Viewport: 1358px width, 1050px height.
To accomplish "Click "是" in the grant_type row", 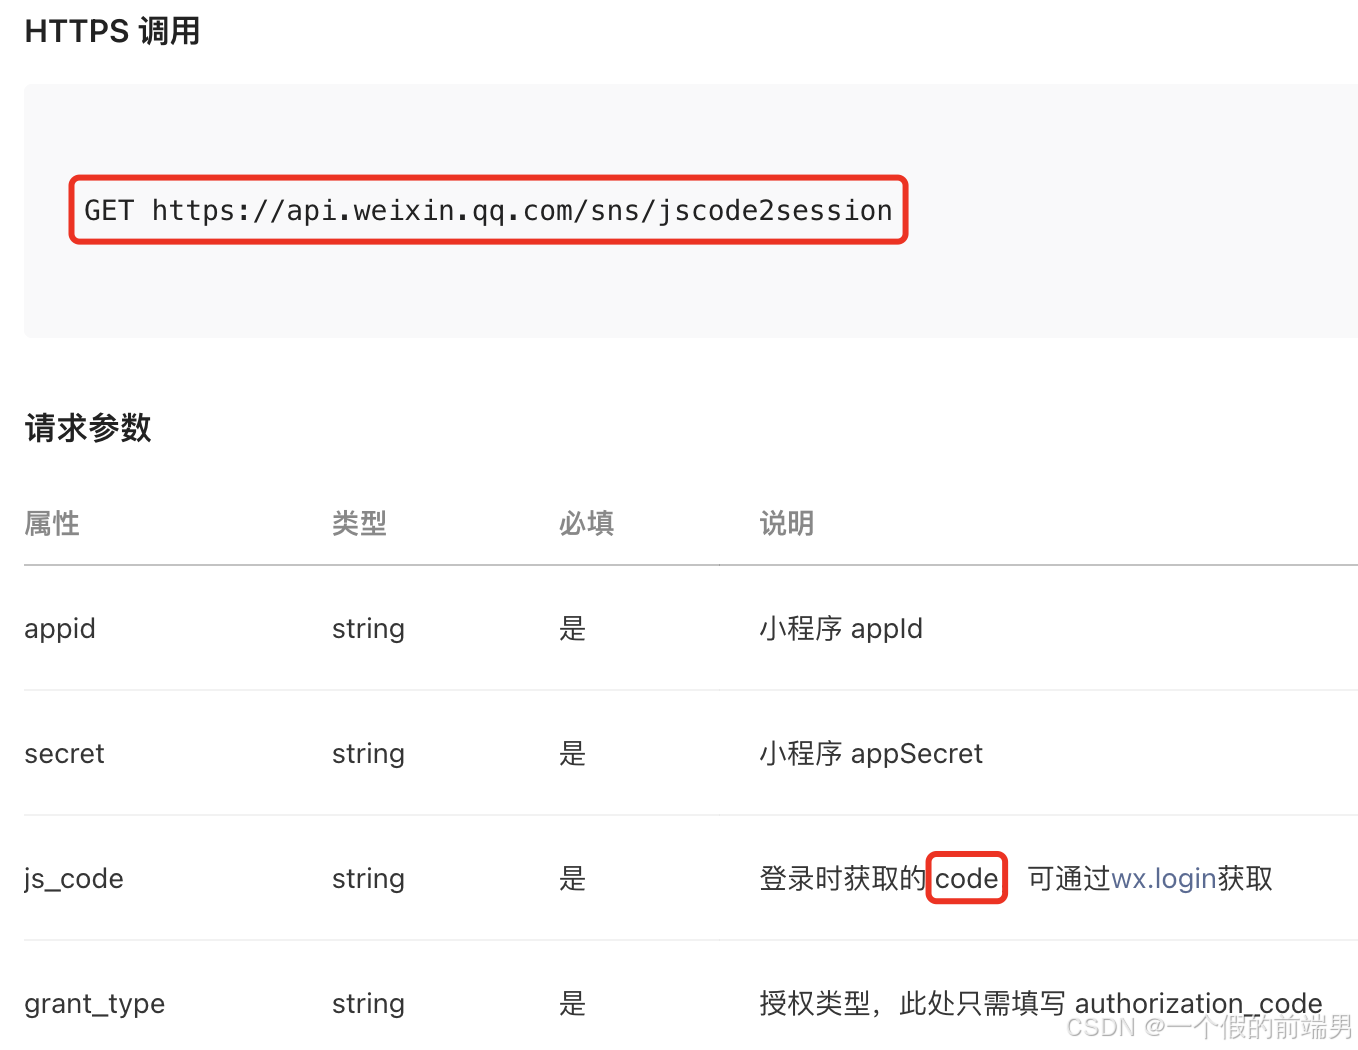I will [x=573, y=1004].
